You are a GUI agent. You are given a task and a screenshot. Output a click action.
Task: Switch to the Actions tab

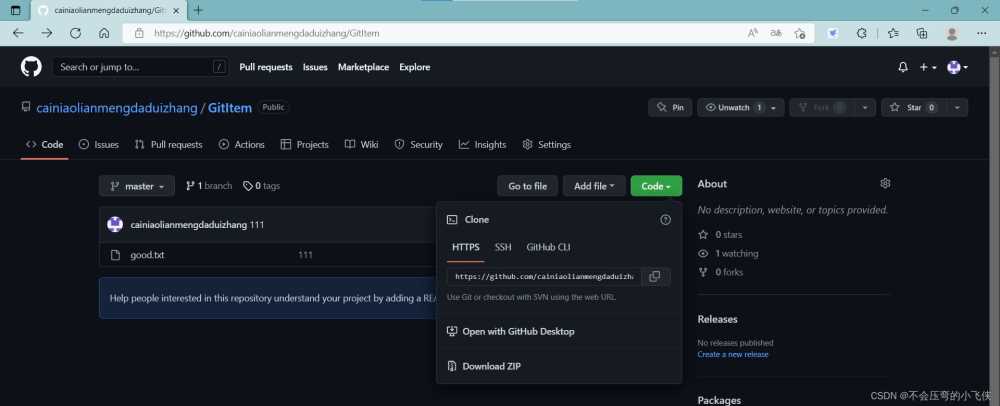pos(242,145)
